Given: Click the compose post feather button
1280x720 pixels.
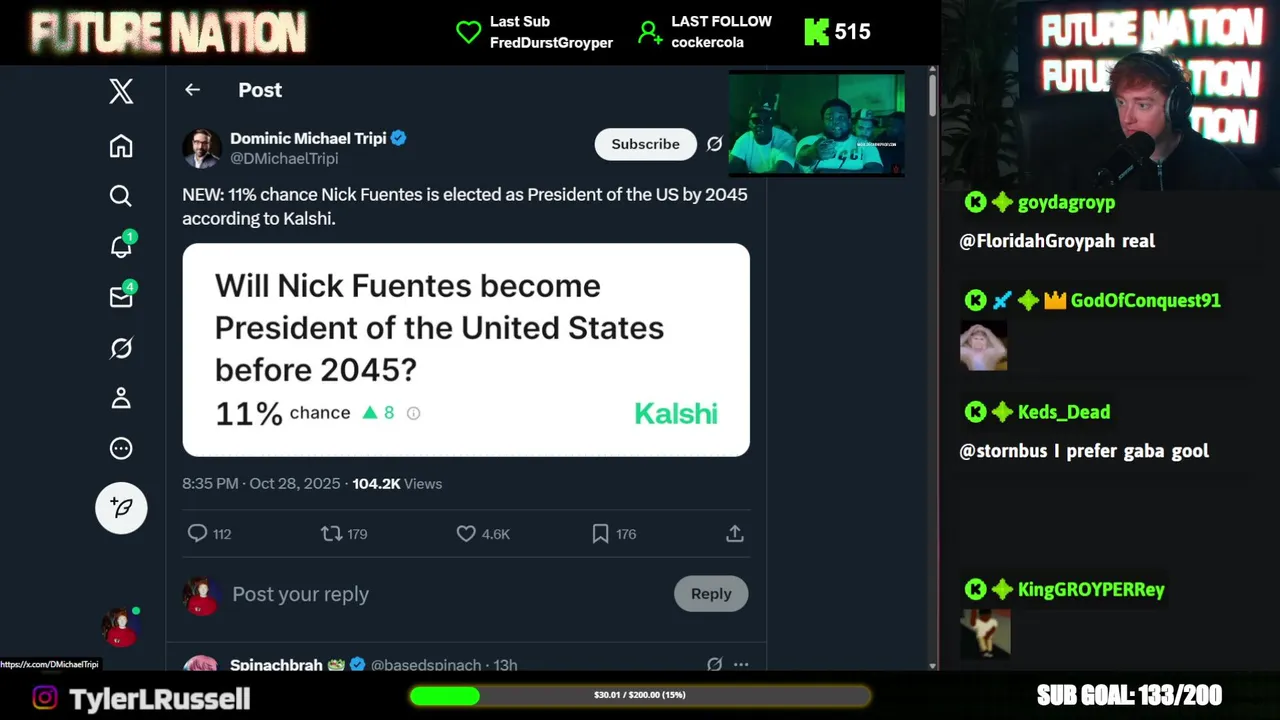Looking at the screenshot, I should (121, 508).
